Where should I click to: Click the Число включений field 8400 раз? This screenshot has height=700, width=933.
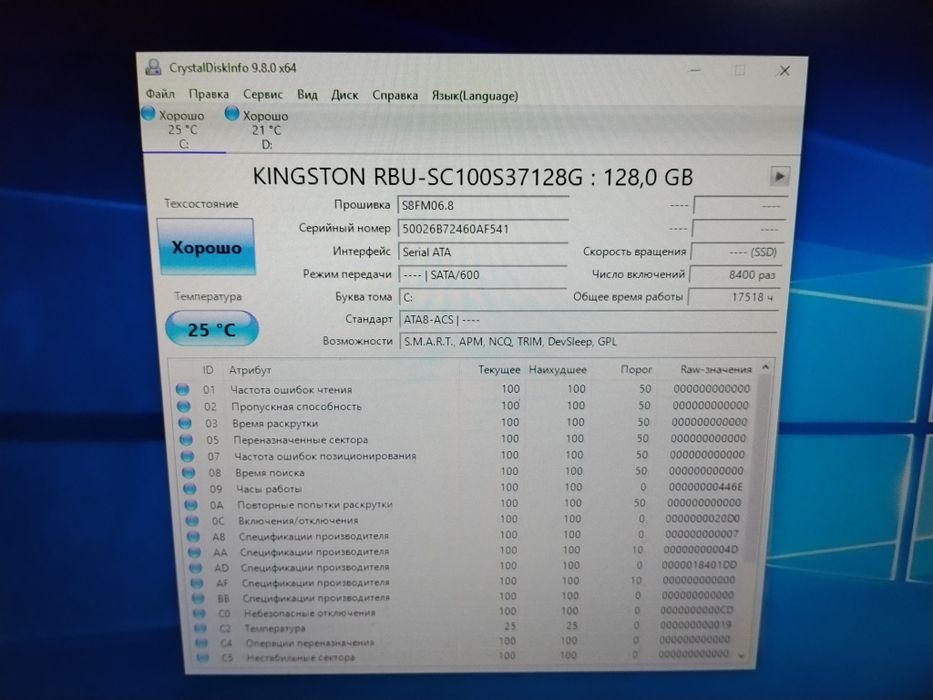(x=734, y=274)
